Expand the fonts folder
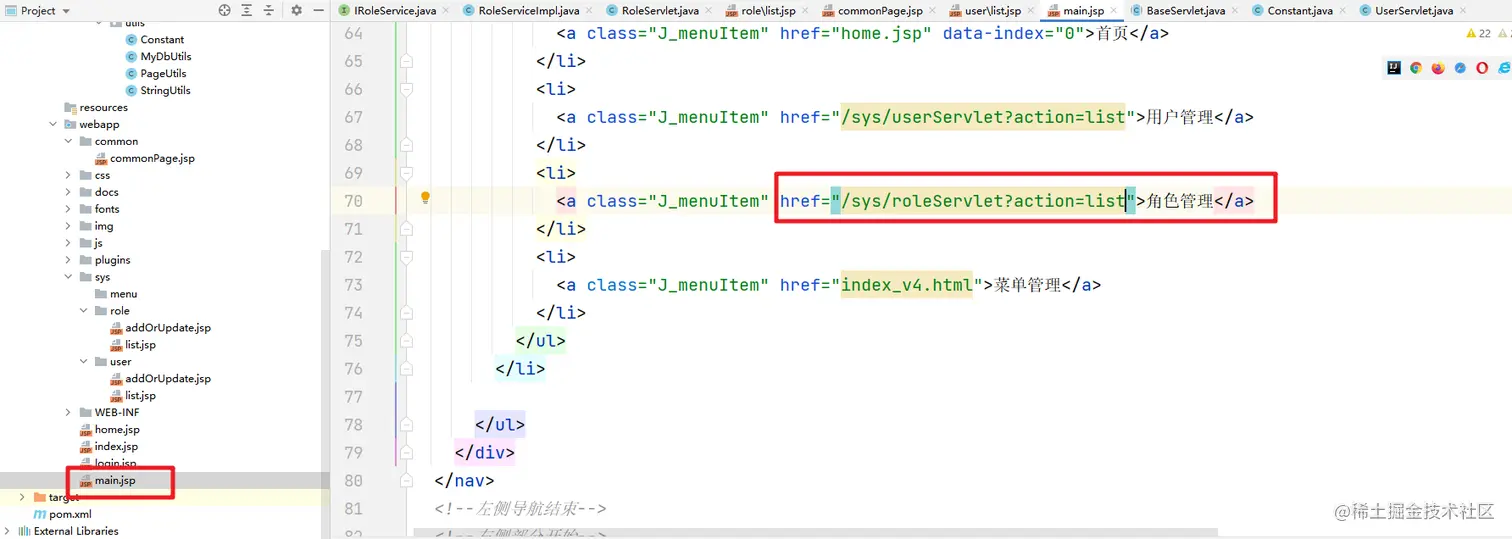 click(x=68, y=209)
